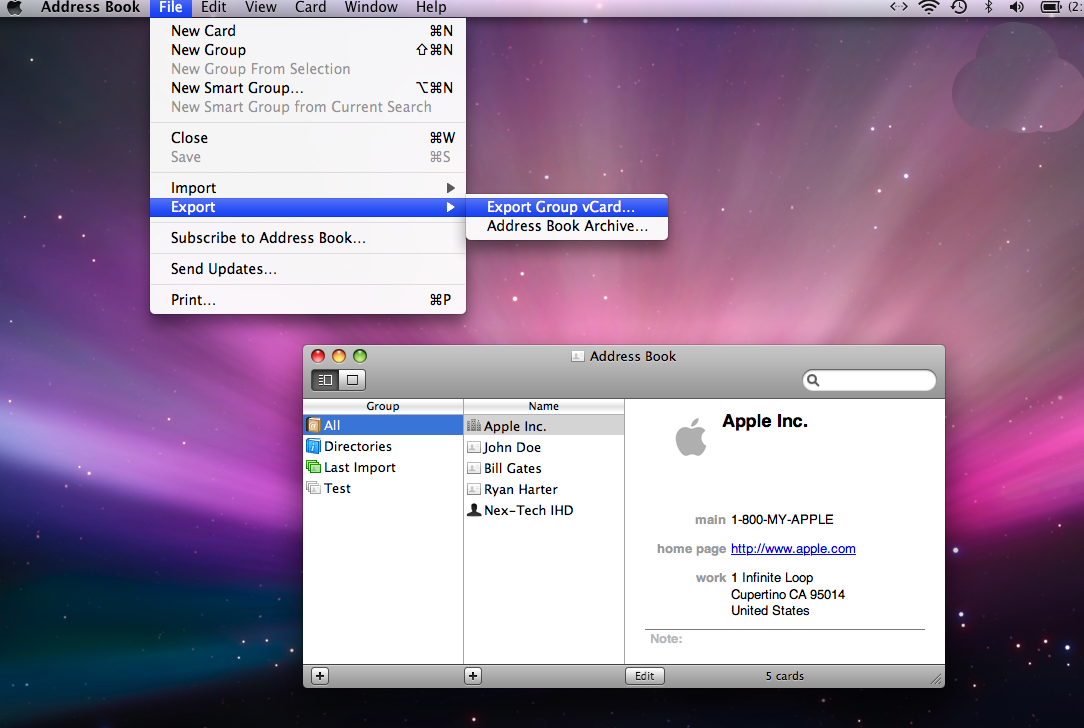Choose Close from the File menu
1084x728 pixels.
pos(308,138)
